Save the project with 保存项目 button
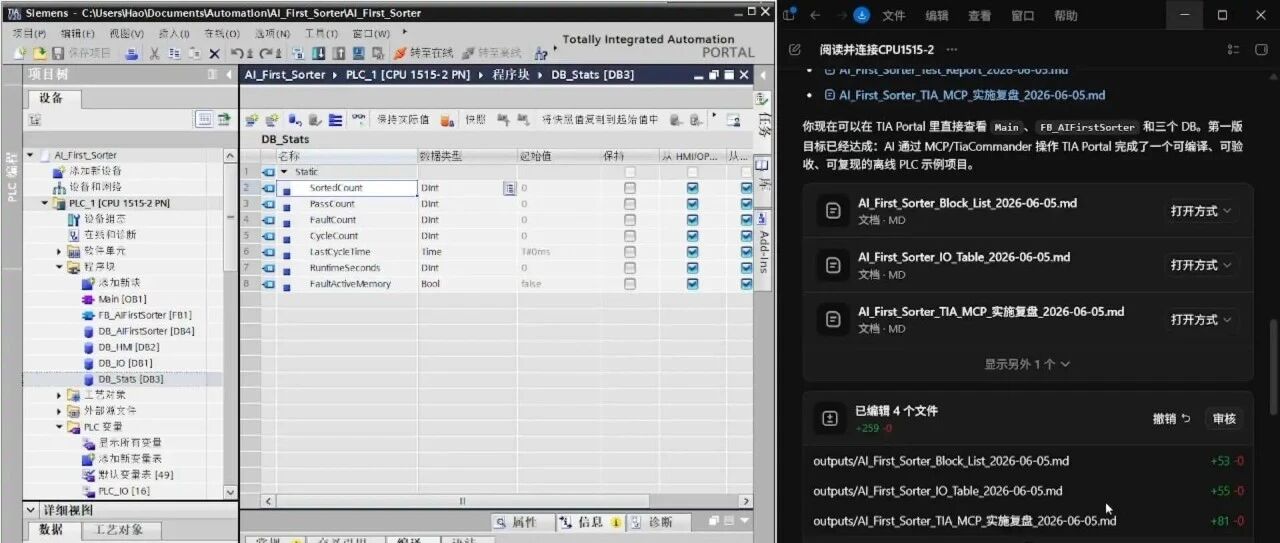 [82, 53]
